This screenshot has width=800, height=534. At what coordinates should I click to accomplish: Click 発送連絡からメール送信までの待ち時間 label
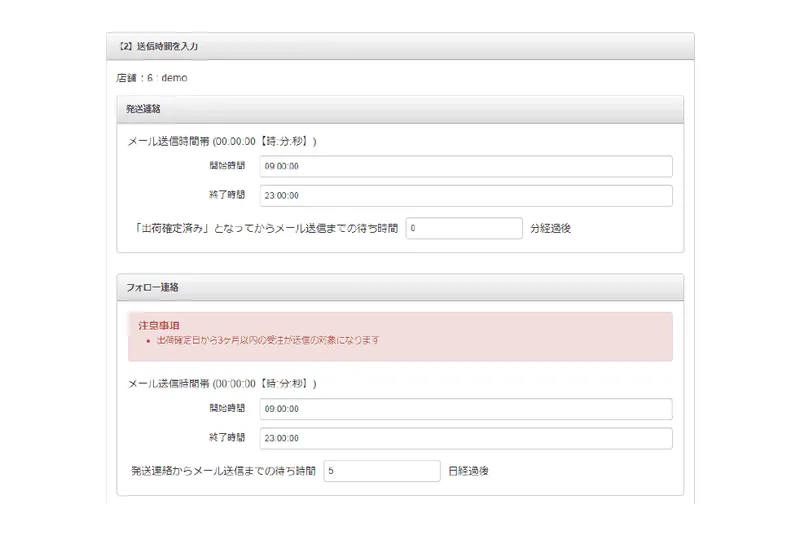(x=223, y=471)
